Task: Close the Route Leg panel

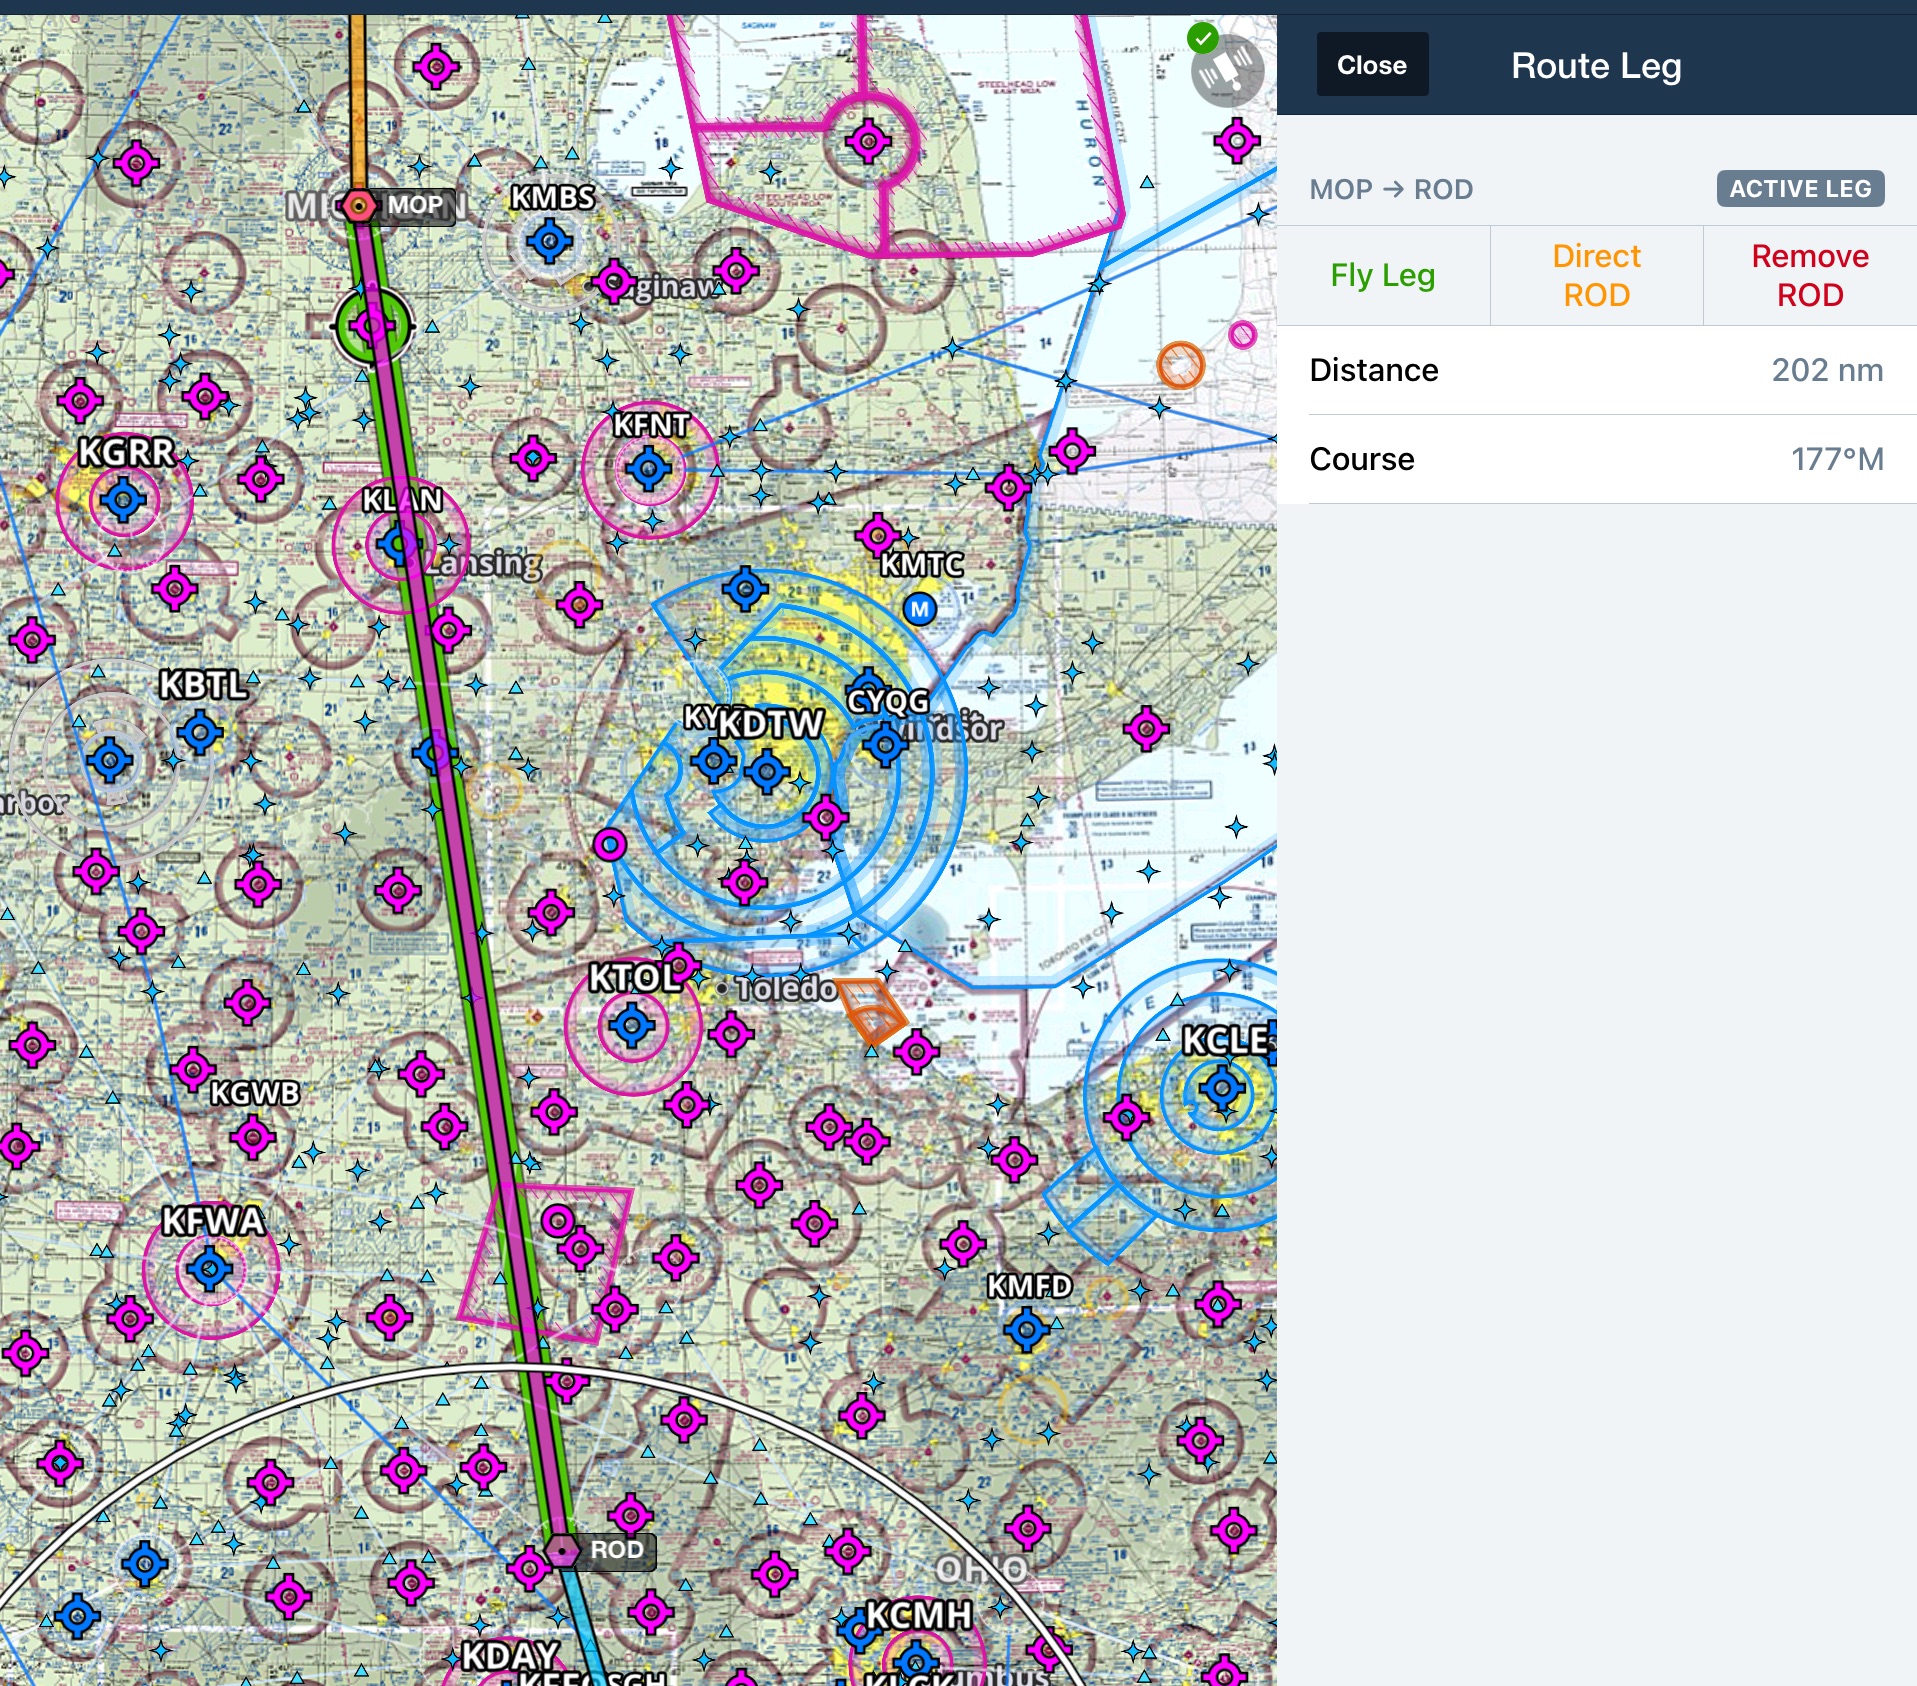Action: 1371,65
